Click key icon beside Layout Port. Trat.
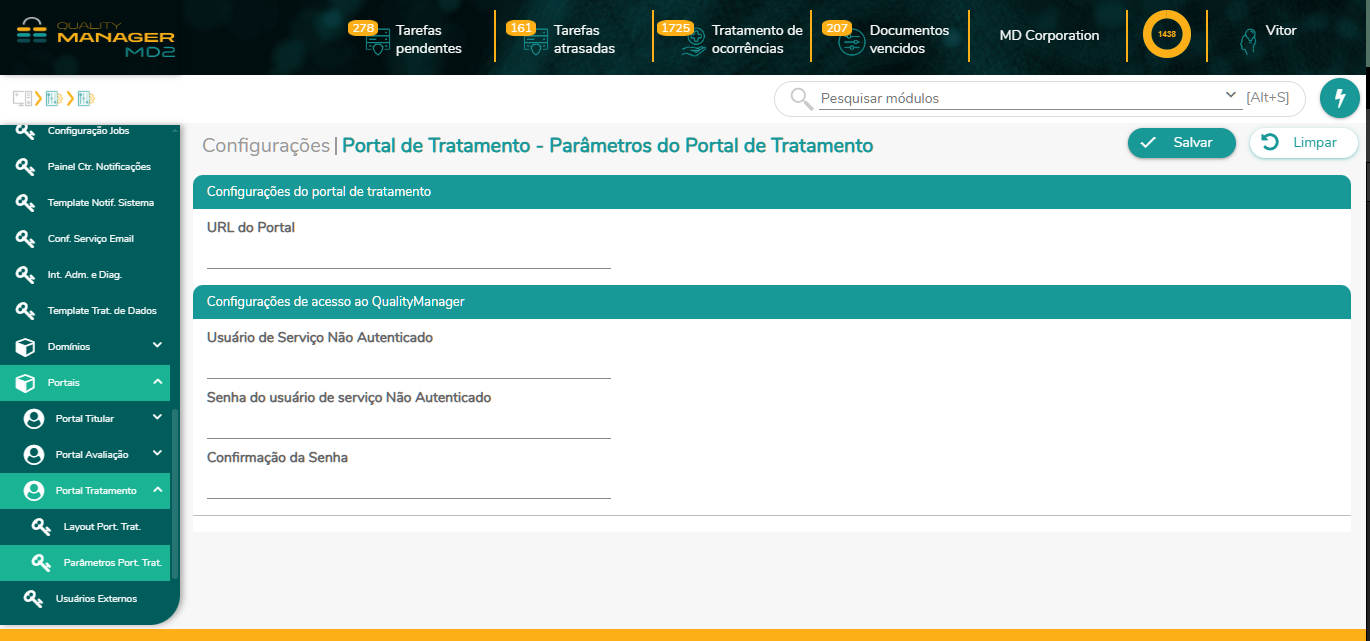 (42, 527)
